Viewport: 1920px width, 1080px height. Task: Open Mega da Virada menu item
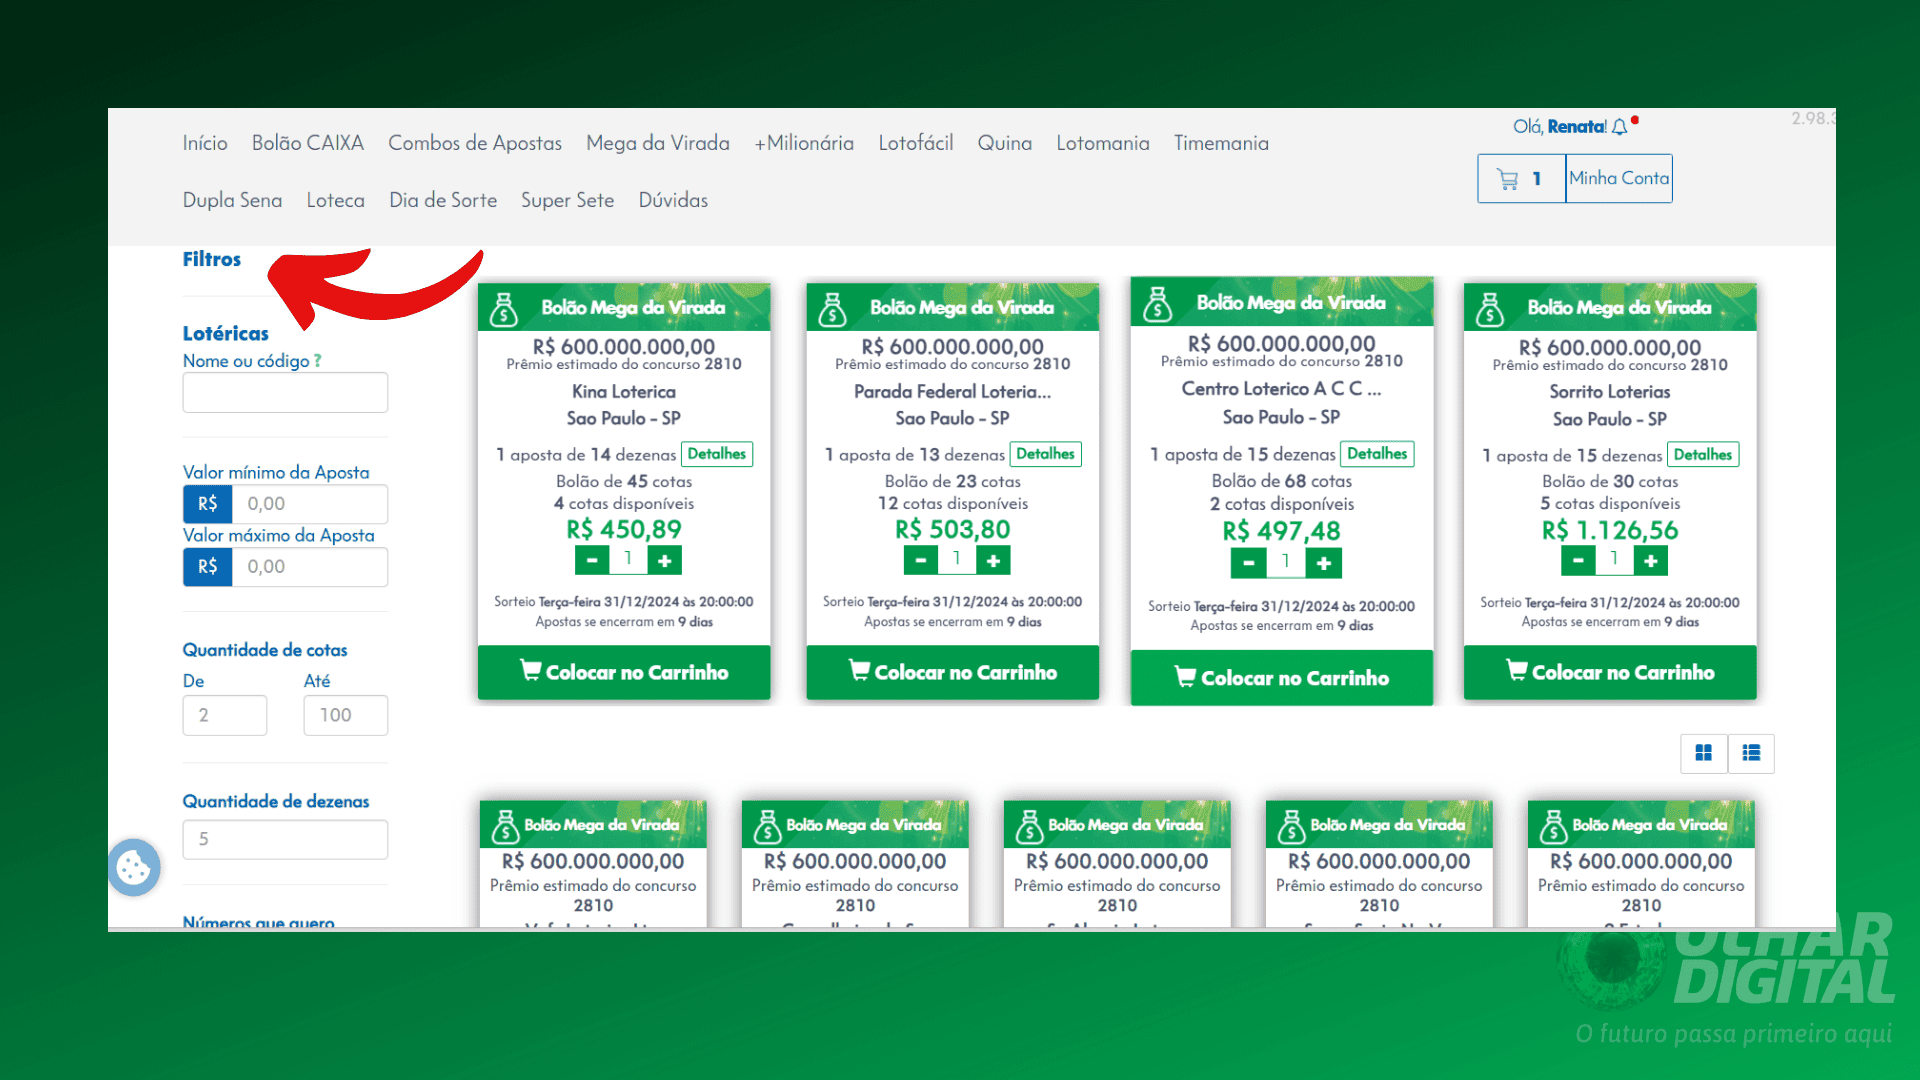click(657, 143)
